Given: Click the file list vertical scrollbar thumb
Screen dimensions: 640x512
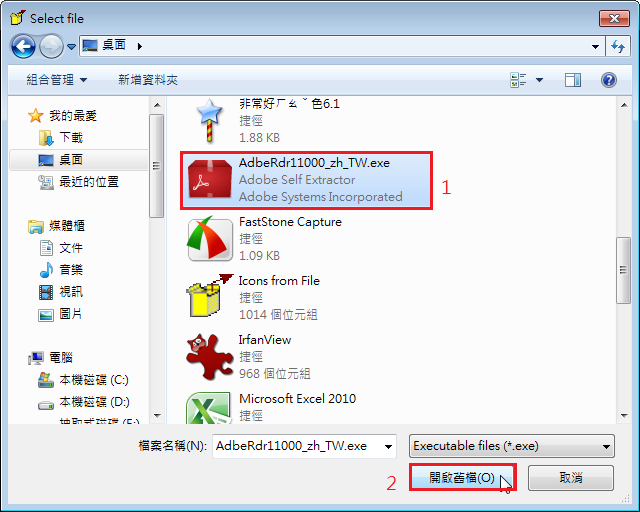Looking at the screenshot, I should click(623, 270).
